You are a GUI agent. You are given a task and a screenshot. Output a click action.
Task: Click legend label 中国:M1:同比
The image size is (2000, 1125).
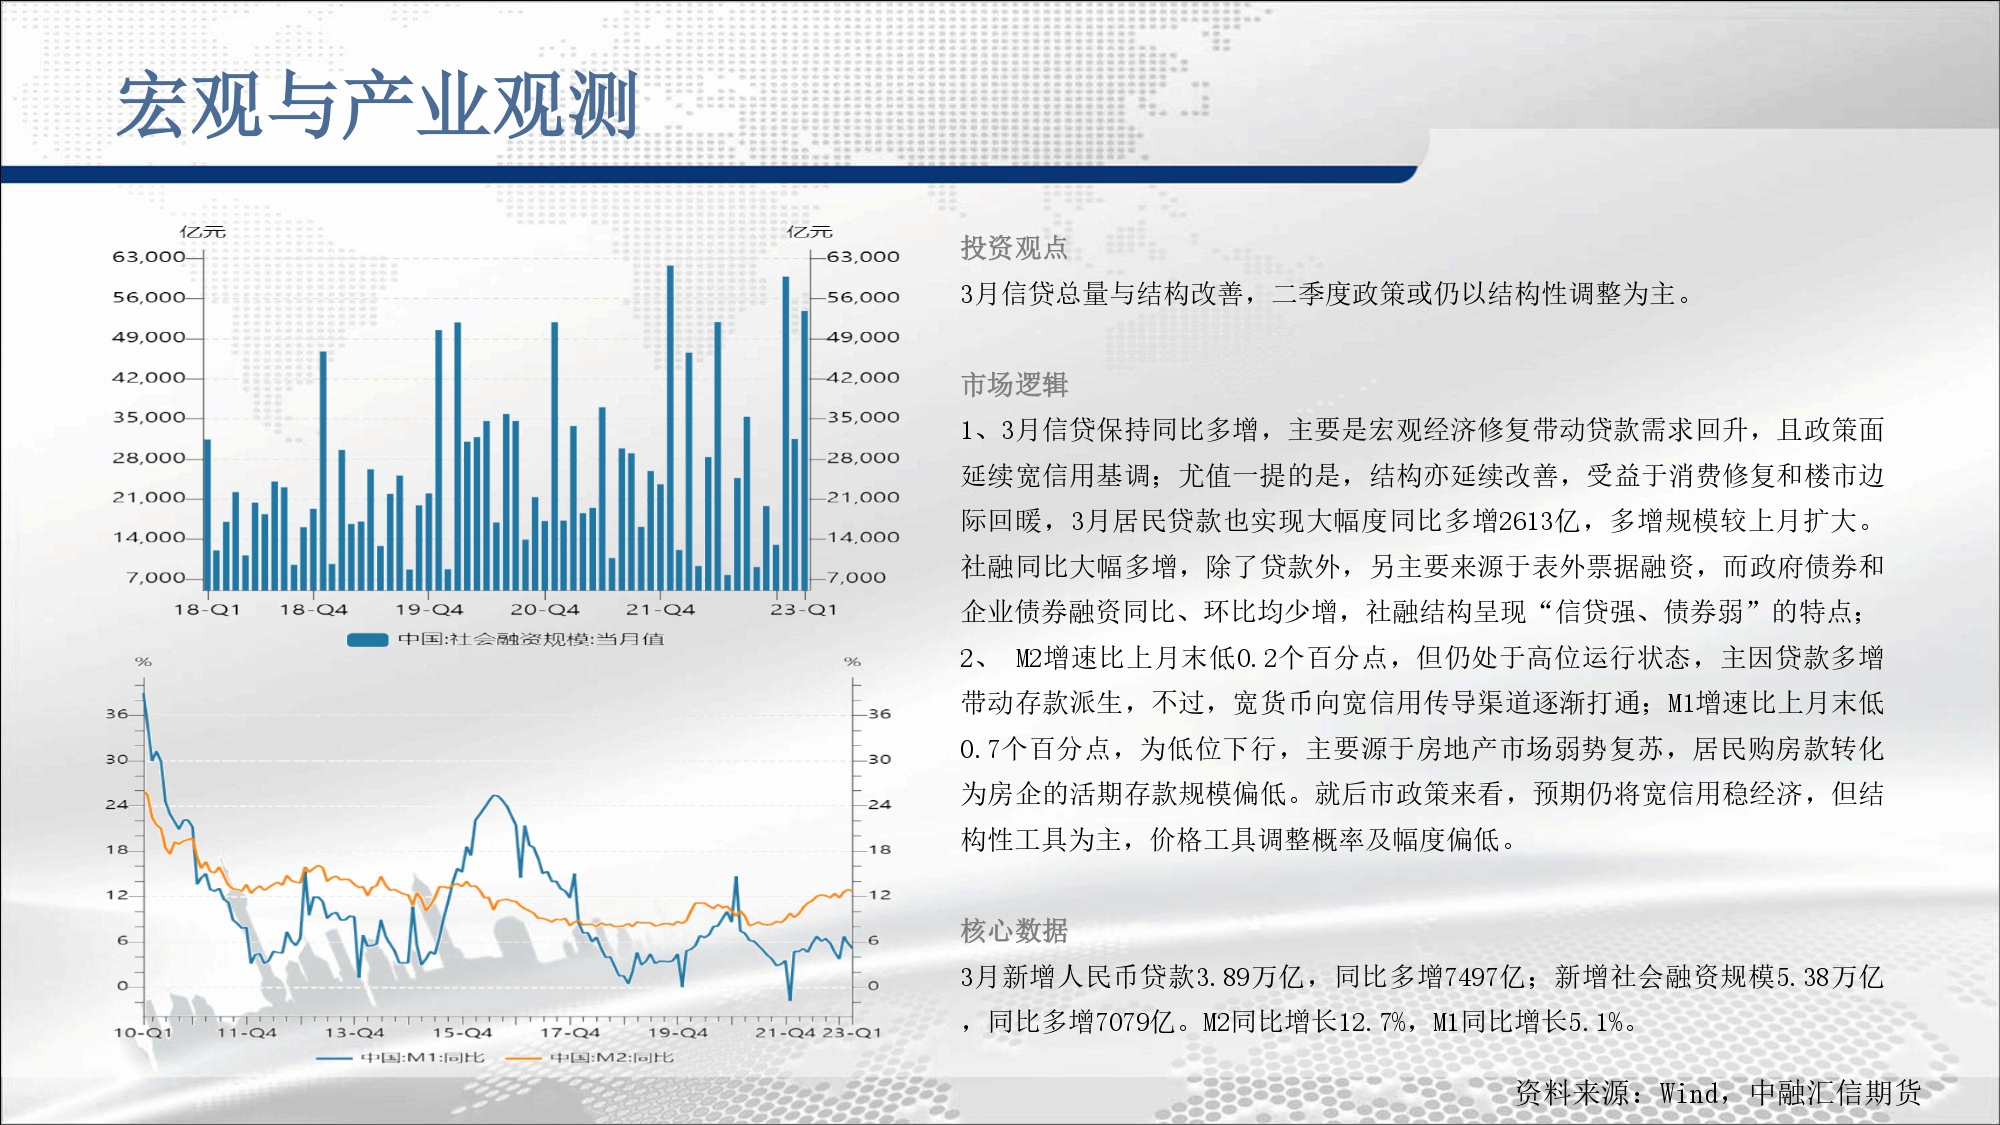point(422,1058)
